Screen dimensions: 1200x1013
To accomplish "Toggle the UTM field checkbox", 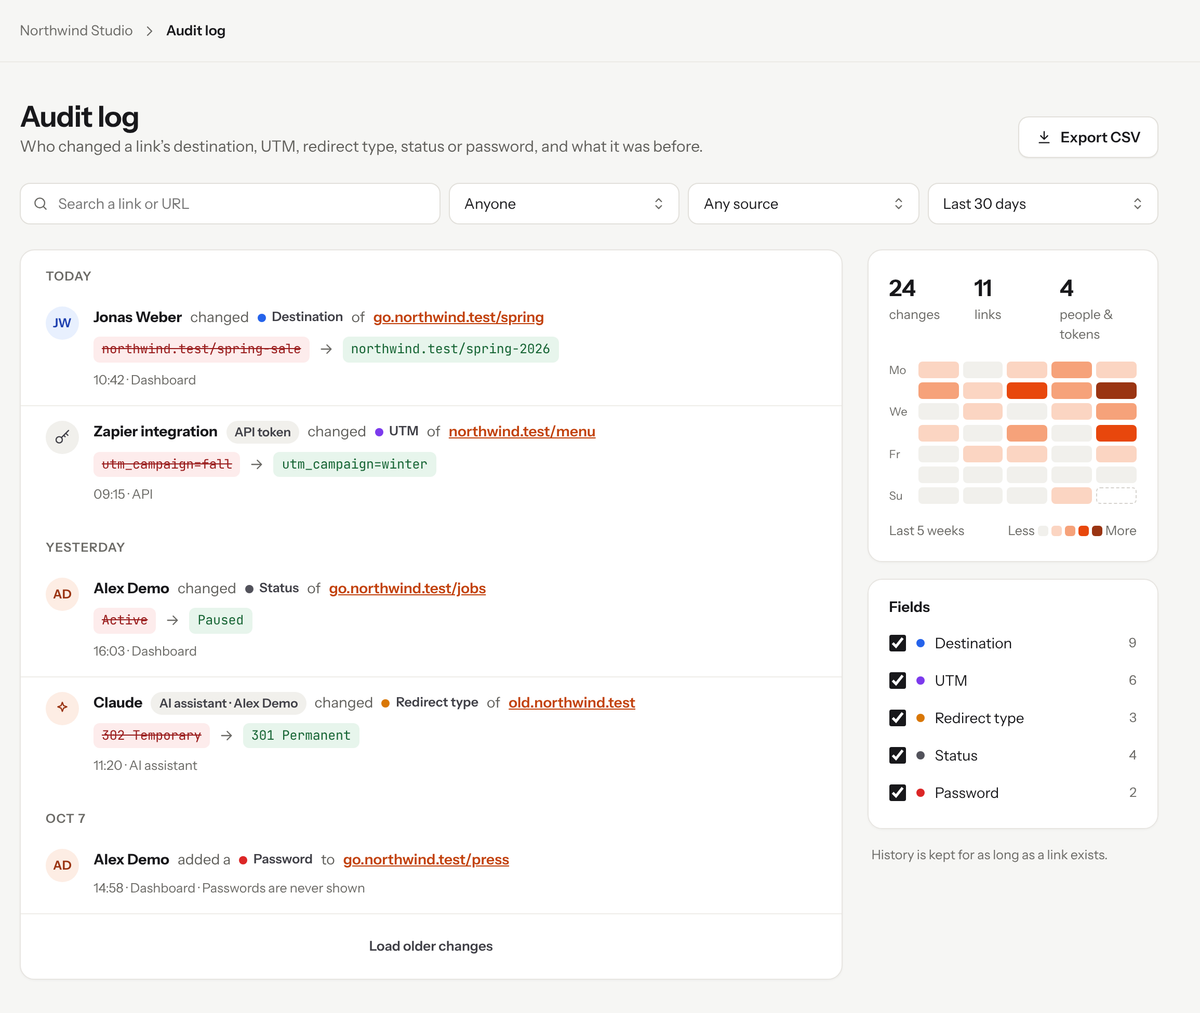I will pyautogui.click(x=897, y=680).
